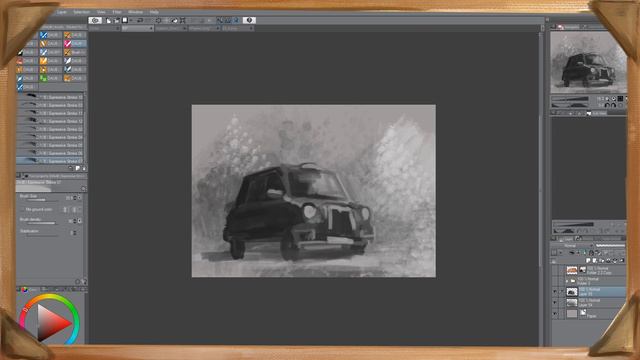The width and height of the screenshot is (640, 360).
Task: Open the Filter menu
Action: (117, 12)
